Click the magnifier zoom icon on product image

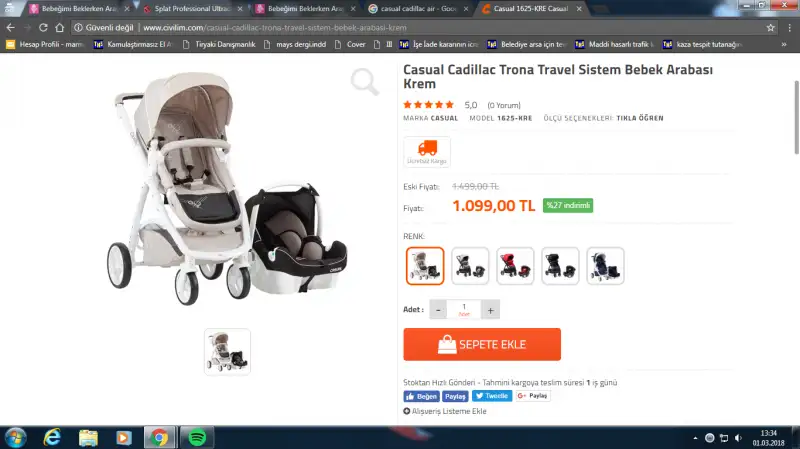click(x=364, y=82)
